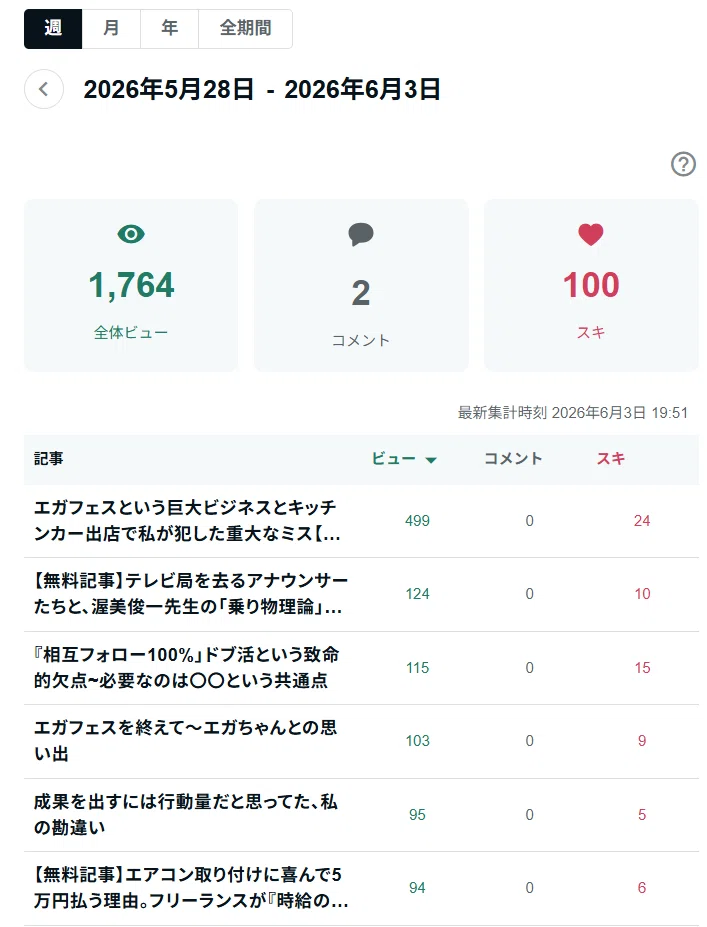Click the red heart スキ icon
This screenshot has width=707, height=927.
click(x=591, y=234)
